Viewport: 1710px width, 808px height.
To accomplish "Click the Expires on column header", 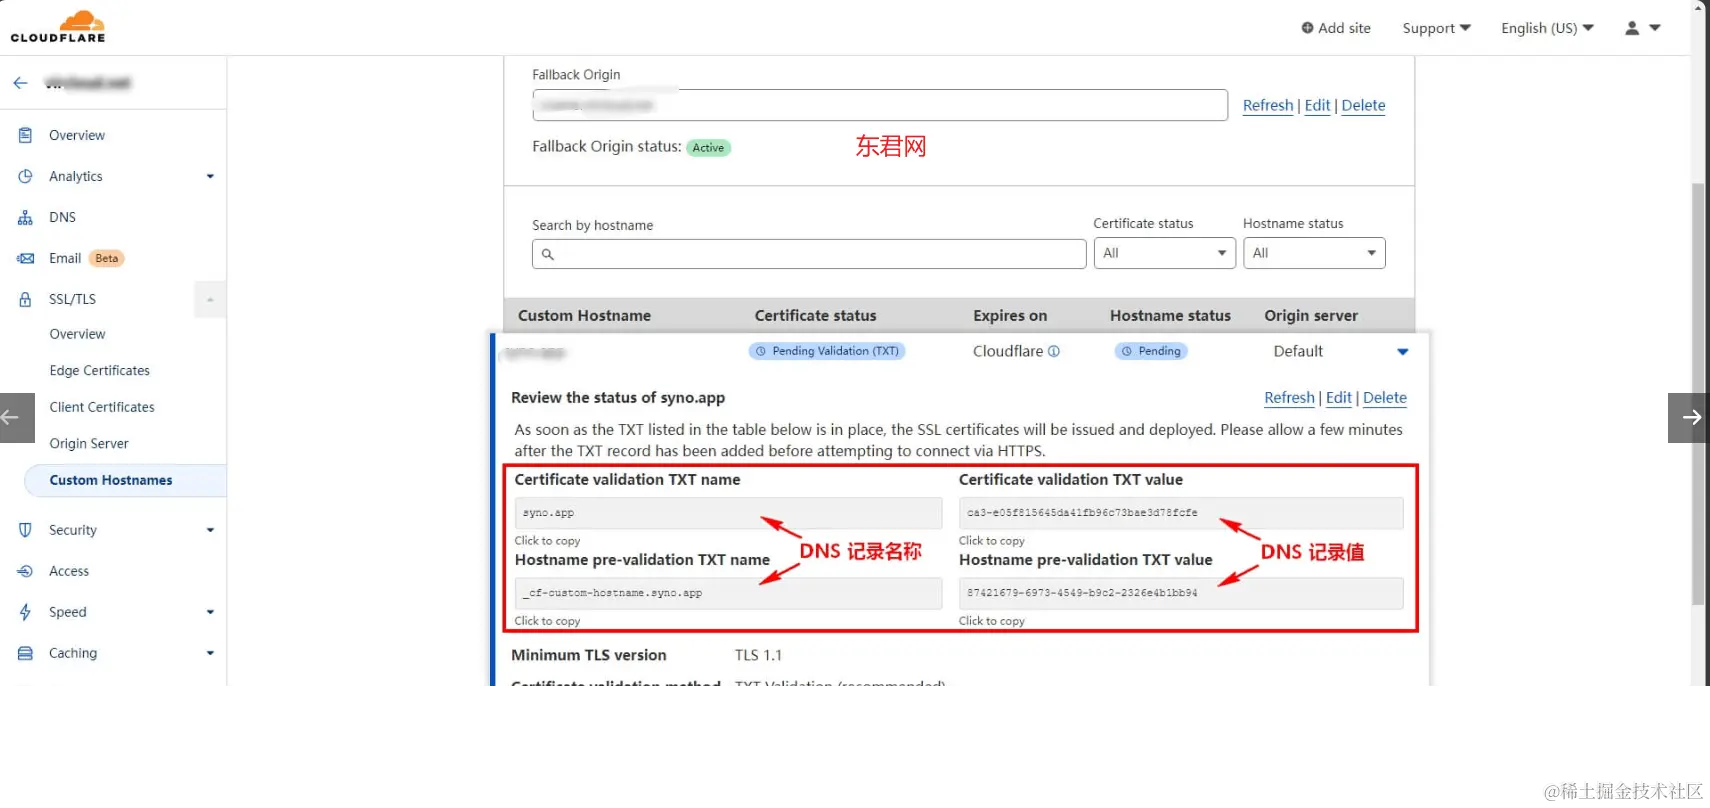I will click(1010, 316).
